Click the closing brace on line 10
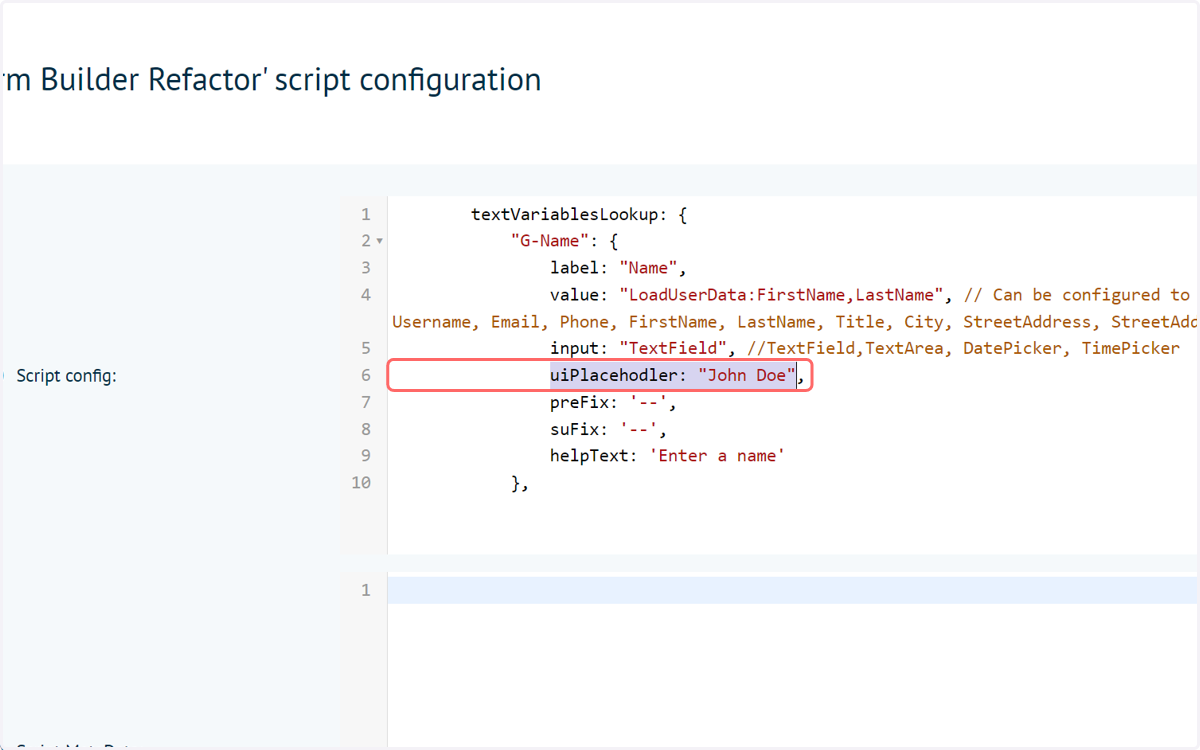This screenshot has width=1200, height=750. click(520, 483)
